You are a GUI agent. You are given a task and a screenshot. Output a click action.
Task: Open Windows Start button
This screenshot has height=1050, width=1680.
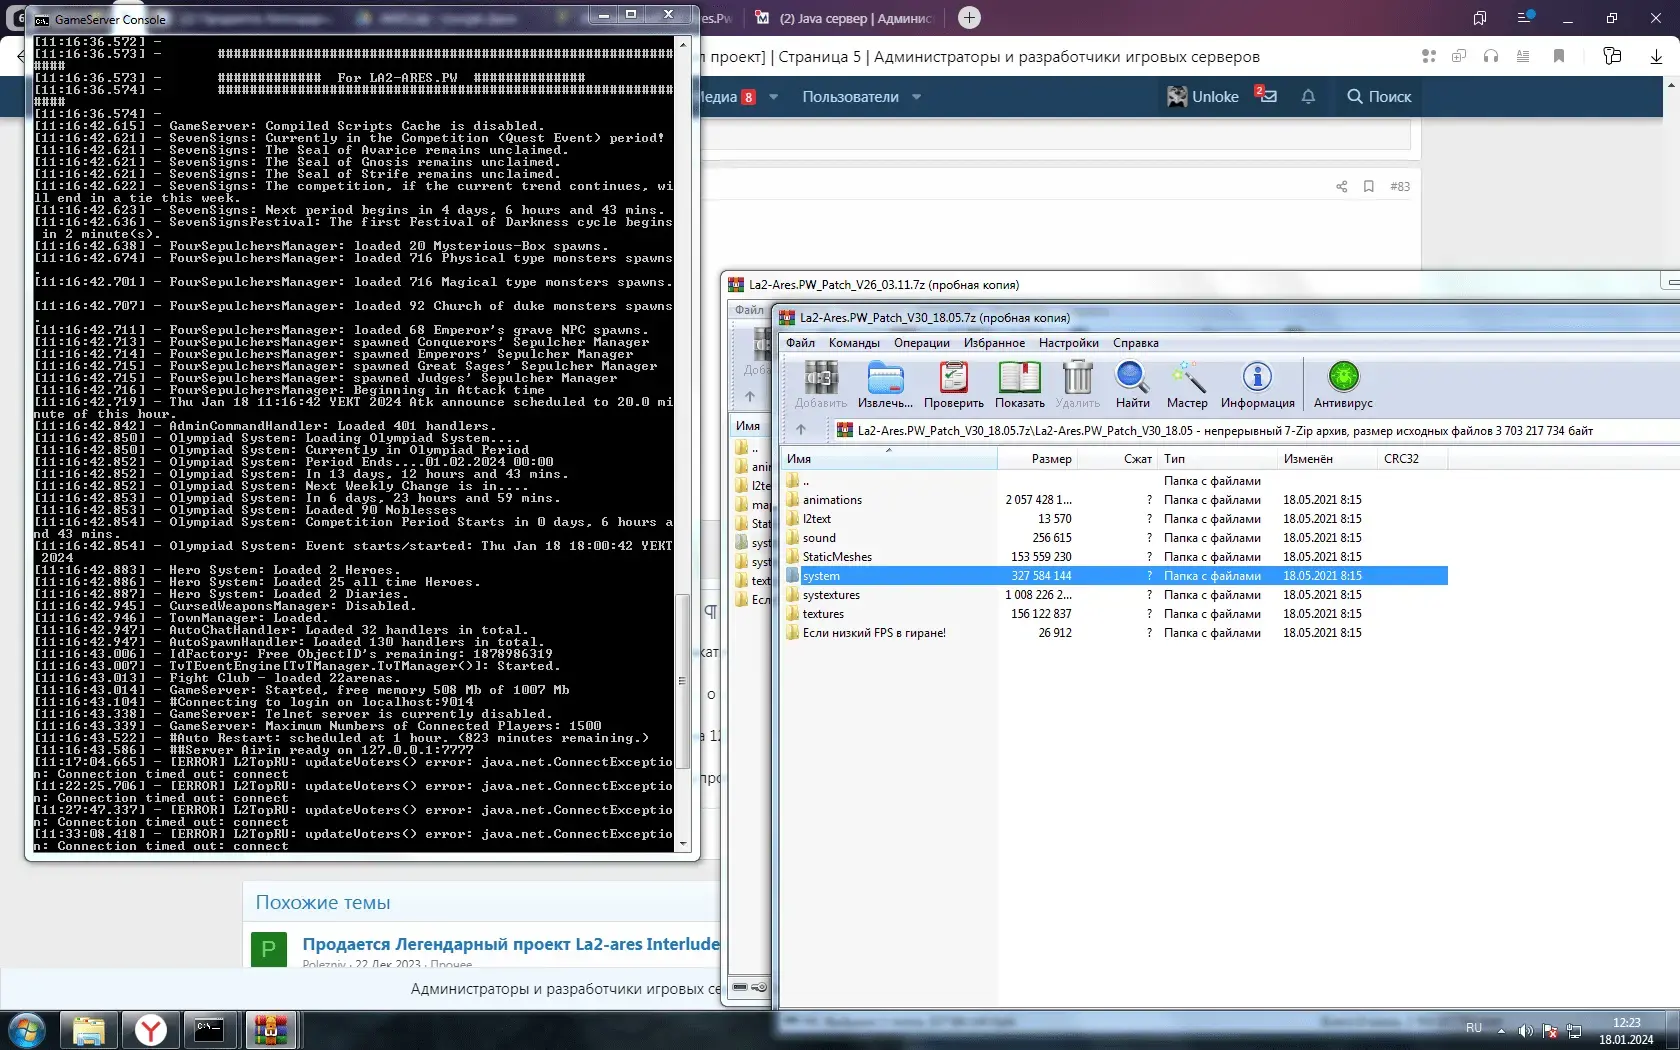point(27,1029)
